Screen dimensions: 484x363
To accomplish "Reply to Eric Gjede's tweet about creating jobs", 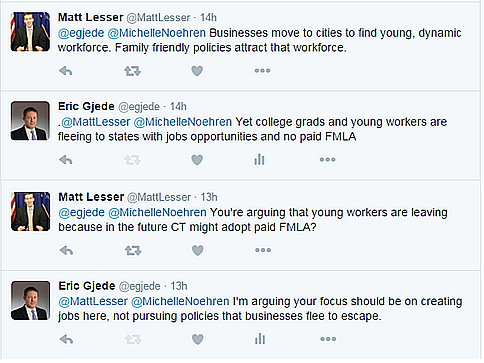I will pyautogui.click(x=66, y=339).
